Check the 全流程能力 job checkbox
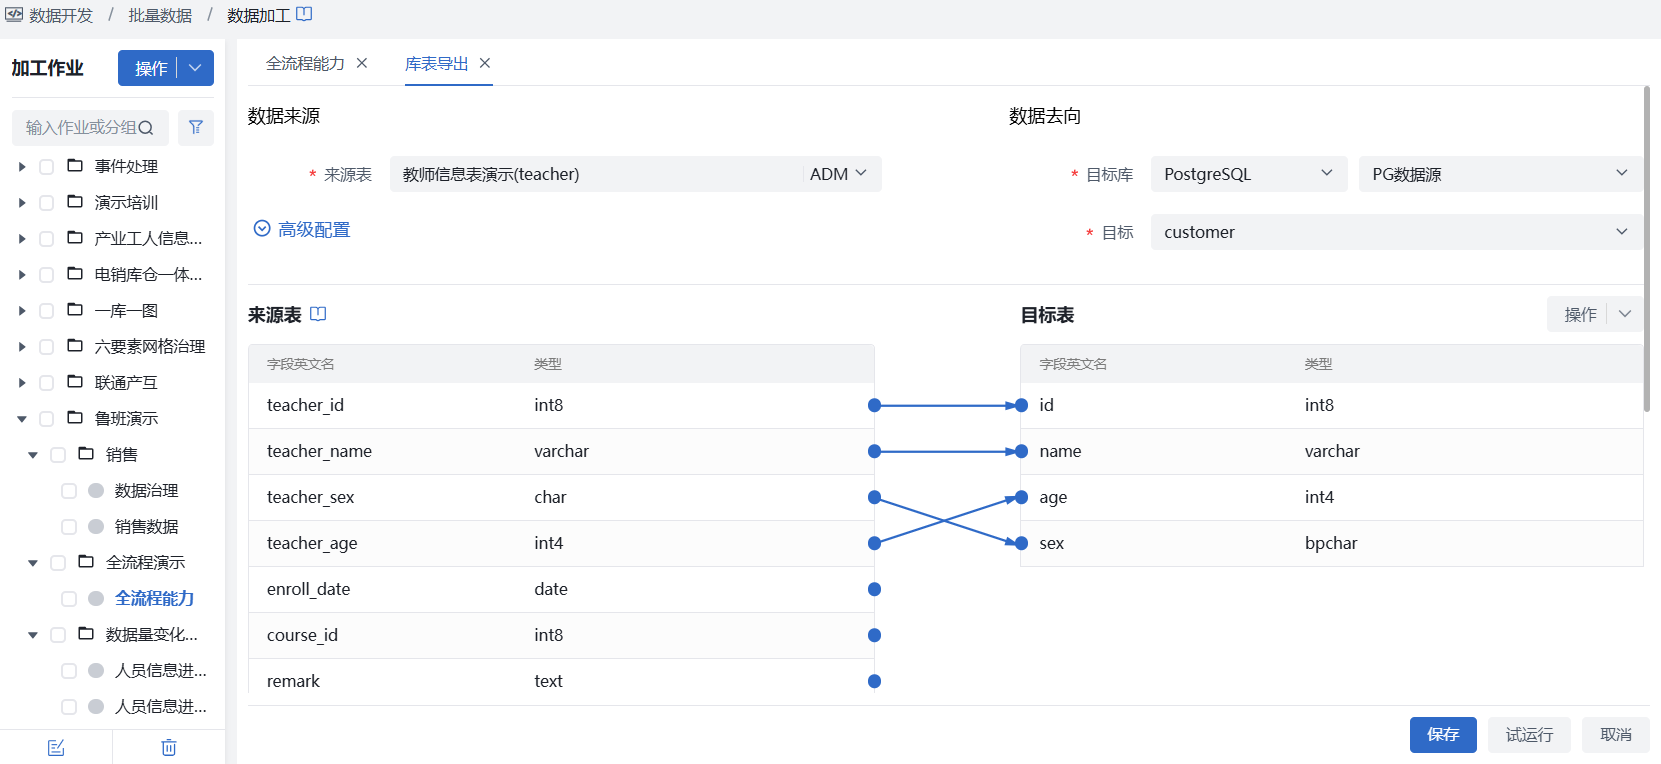The width and height of the screenshot is (1661, 764). point(69,599)
